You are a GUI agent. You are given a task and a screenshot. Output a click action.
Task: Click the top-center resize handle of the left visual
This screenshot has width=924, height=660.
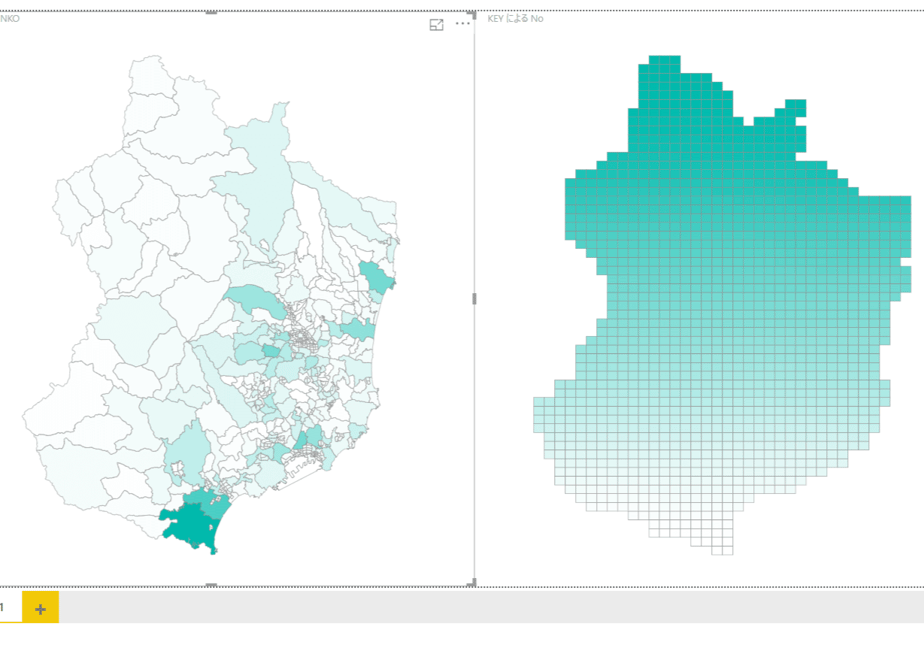tap(211, 12)
